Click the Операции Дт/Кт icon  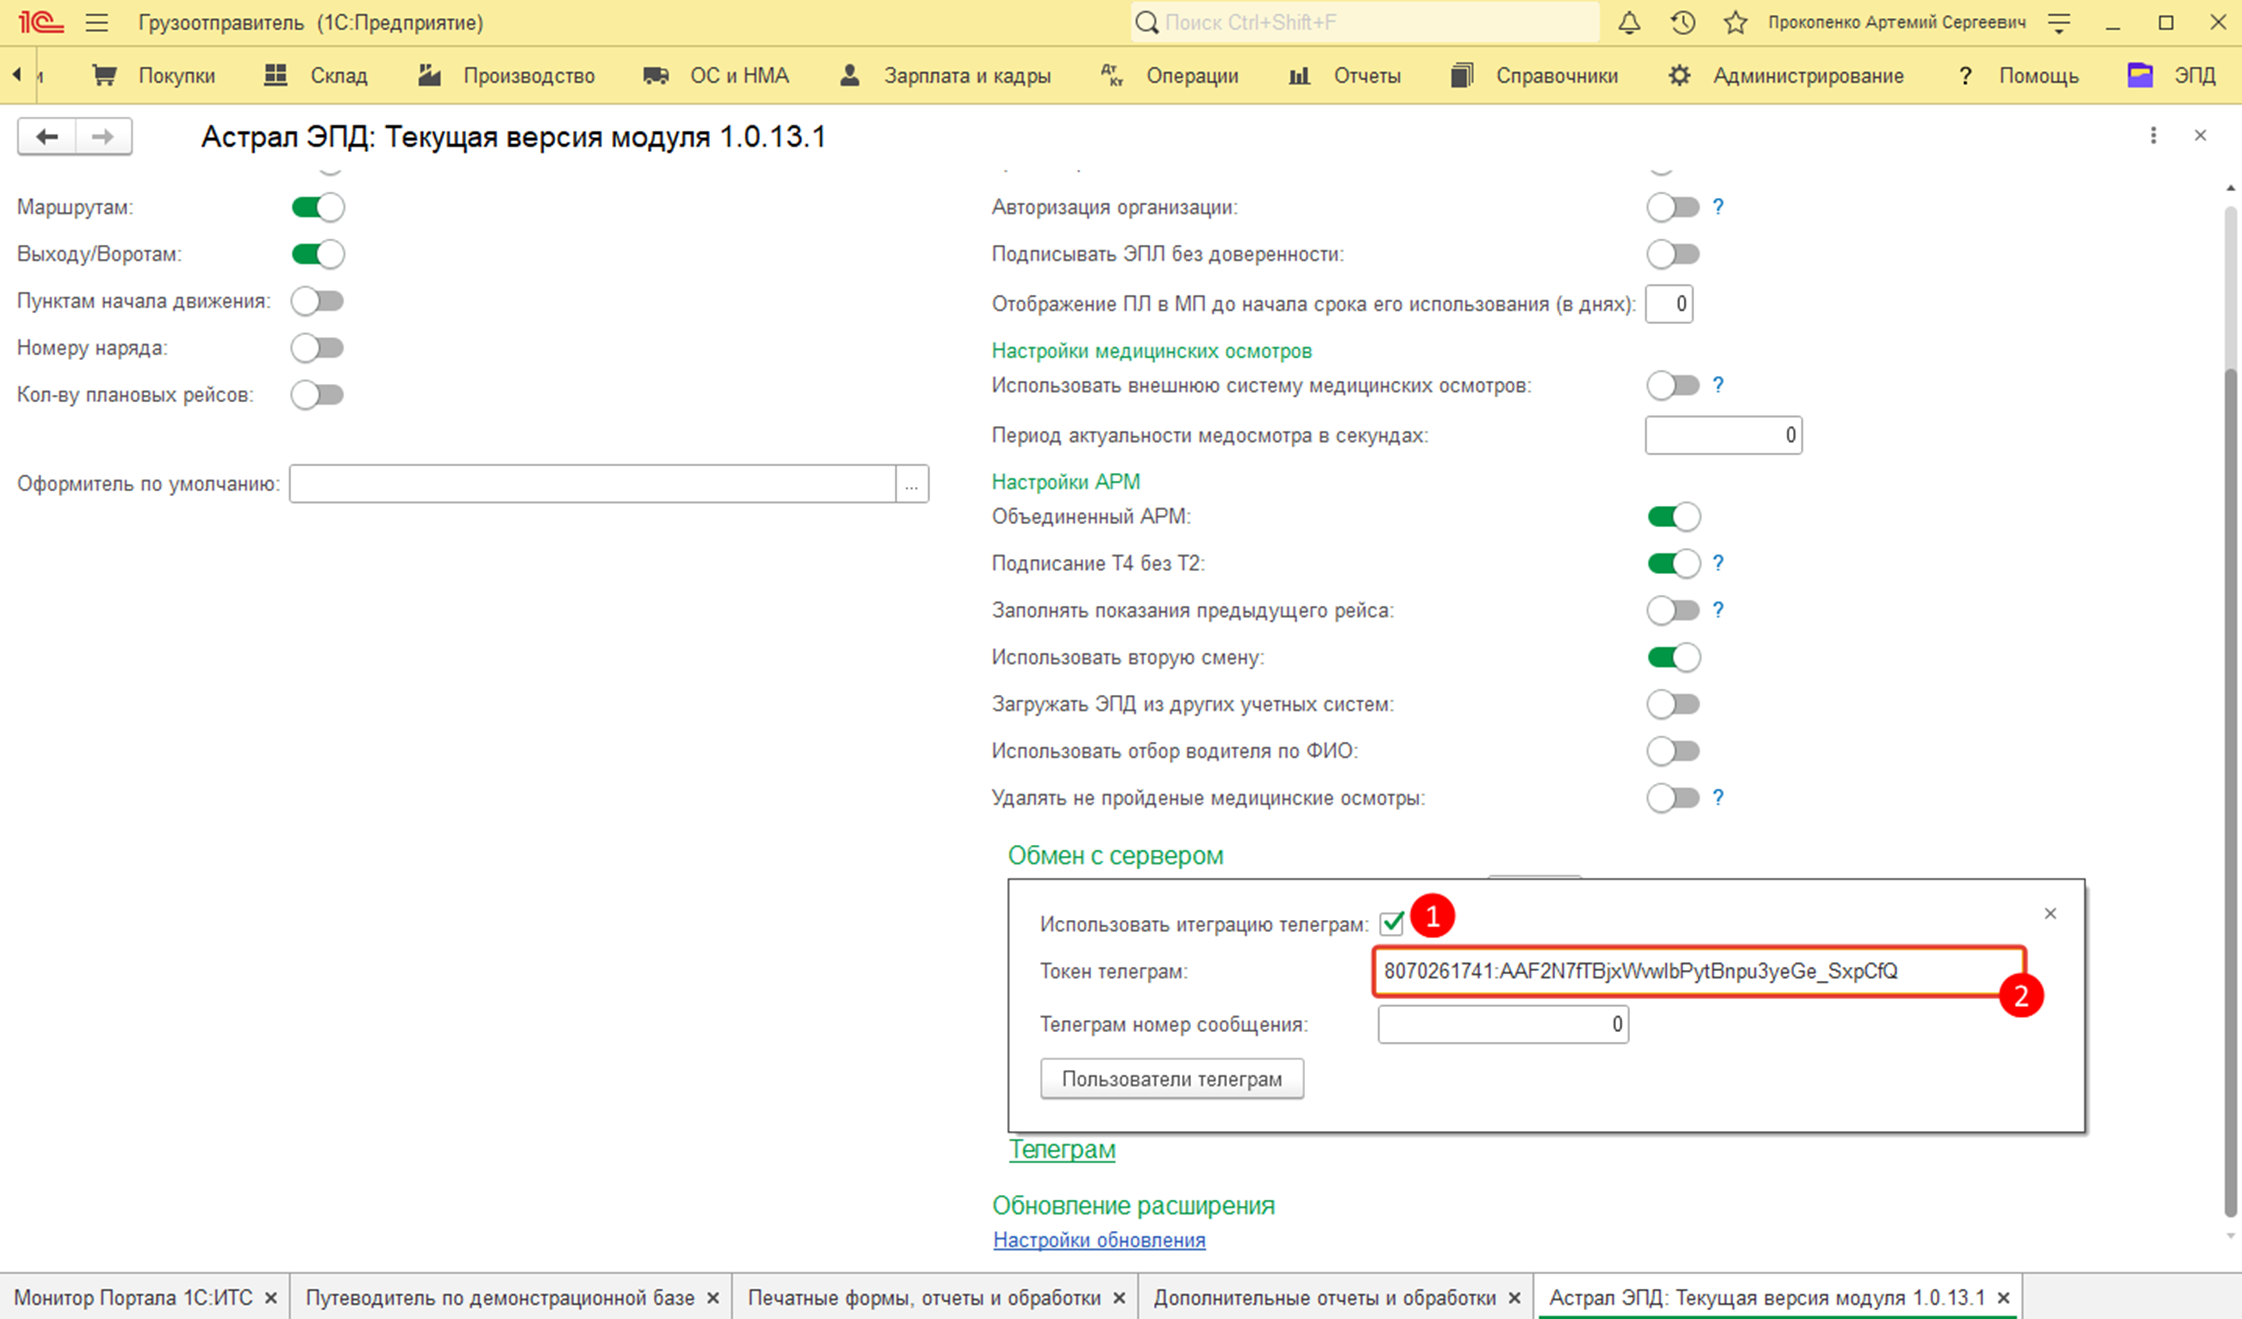tap(1112, 75)
